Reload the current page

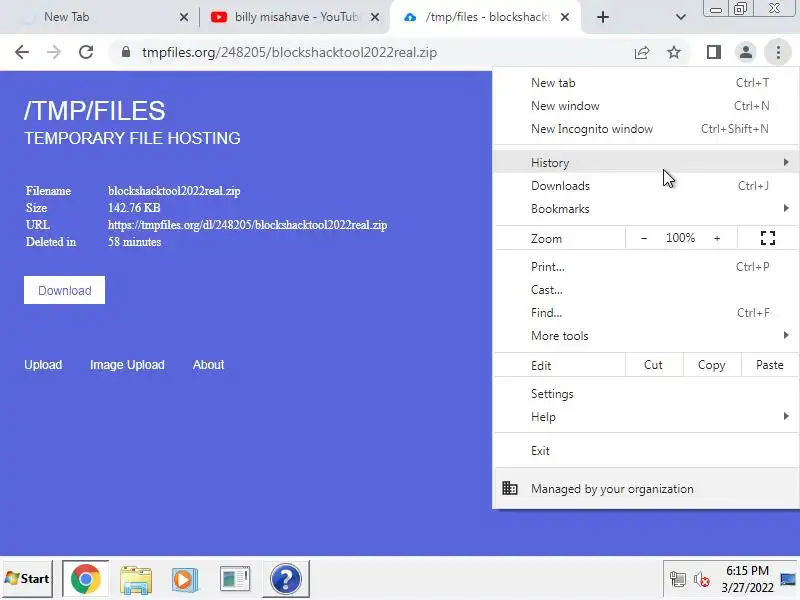click(86, 52)
